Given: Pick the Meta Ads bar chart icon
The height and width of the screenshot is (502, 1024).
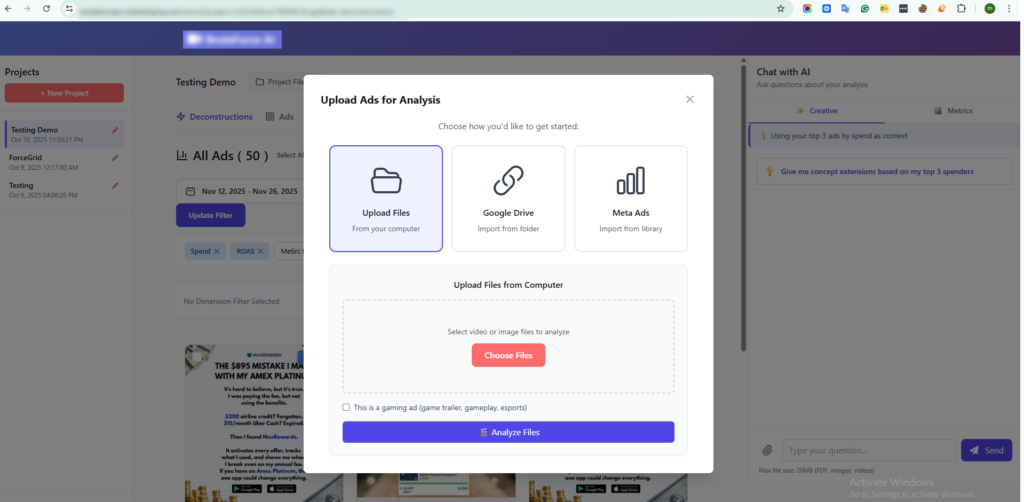Looking at the screenshot, I should pos(630,181).
